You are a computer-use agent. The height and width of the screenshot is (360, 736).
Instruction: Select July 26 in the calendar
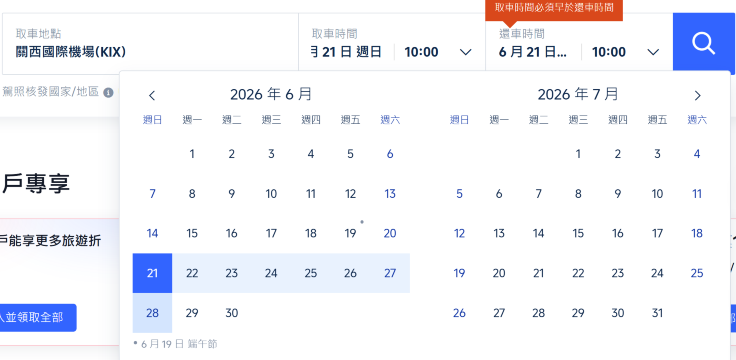[460, 313]
